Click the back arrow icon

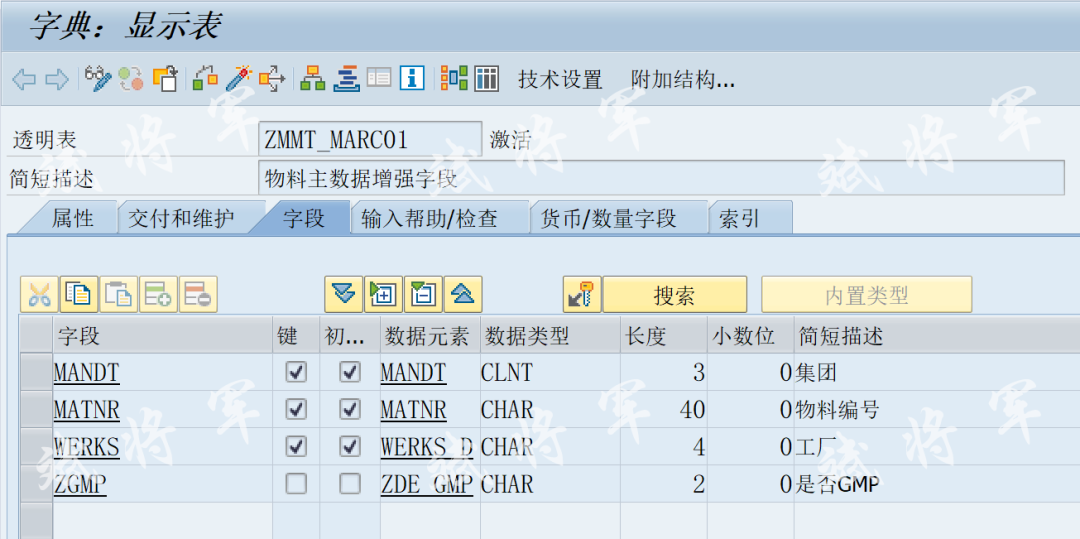pos(24,79)
